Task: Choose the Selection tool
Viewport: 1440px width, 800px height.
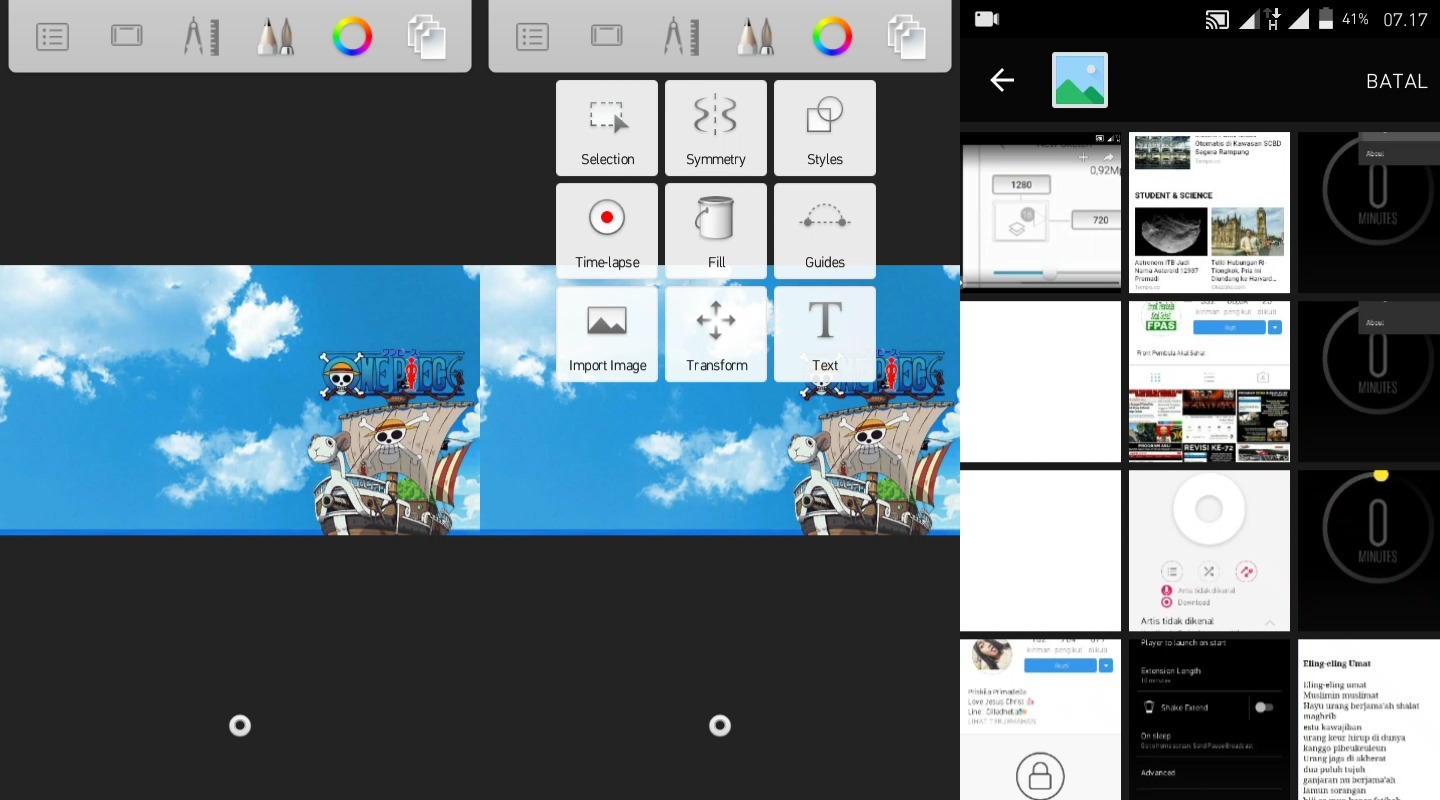Action: coord(607,128)
